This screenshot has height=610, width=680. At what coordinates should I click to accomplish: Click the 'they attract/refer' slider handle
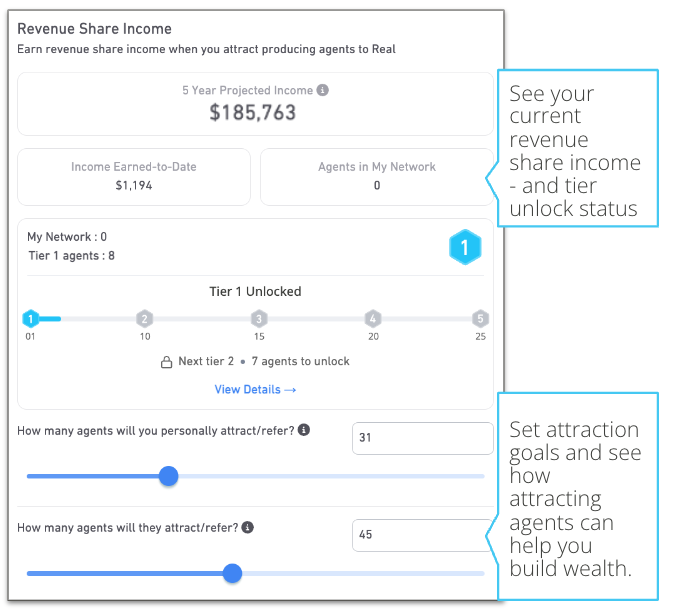(232, 573)
